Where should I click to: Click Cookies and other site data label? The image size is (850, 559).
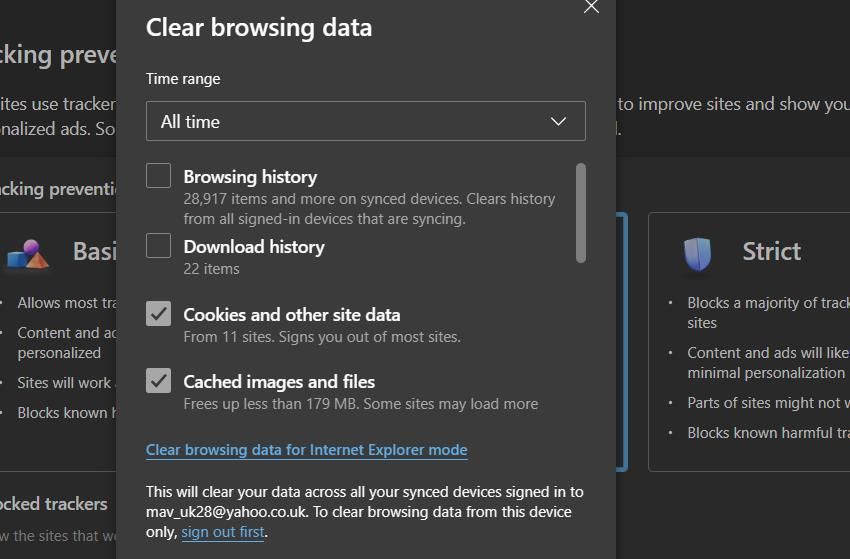click(291, 315)
